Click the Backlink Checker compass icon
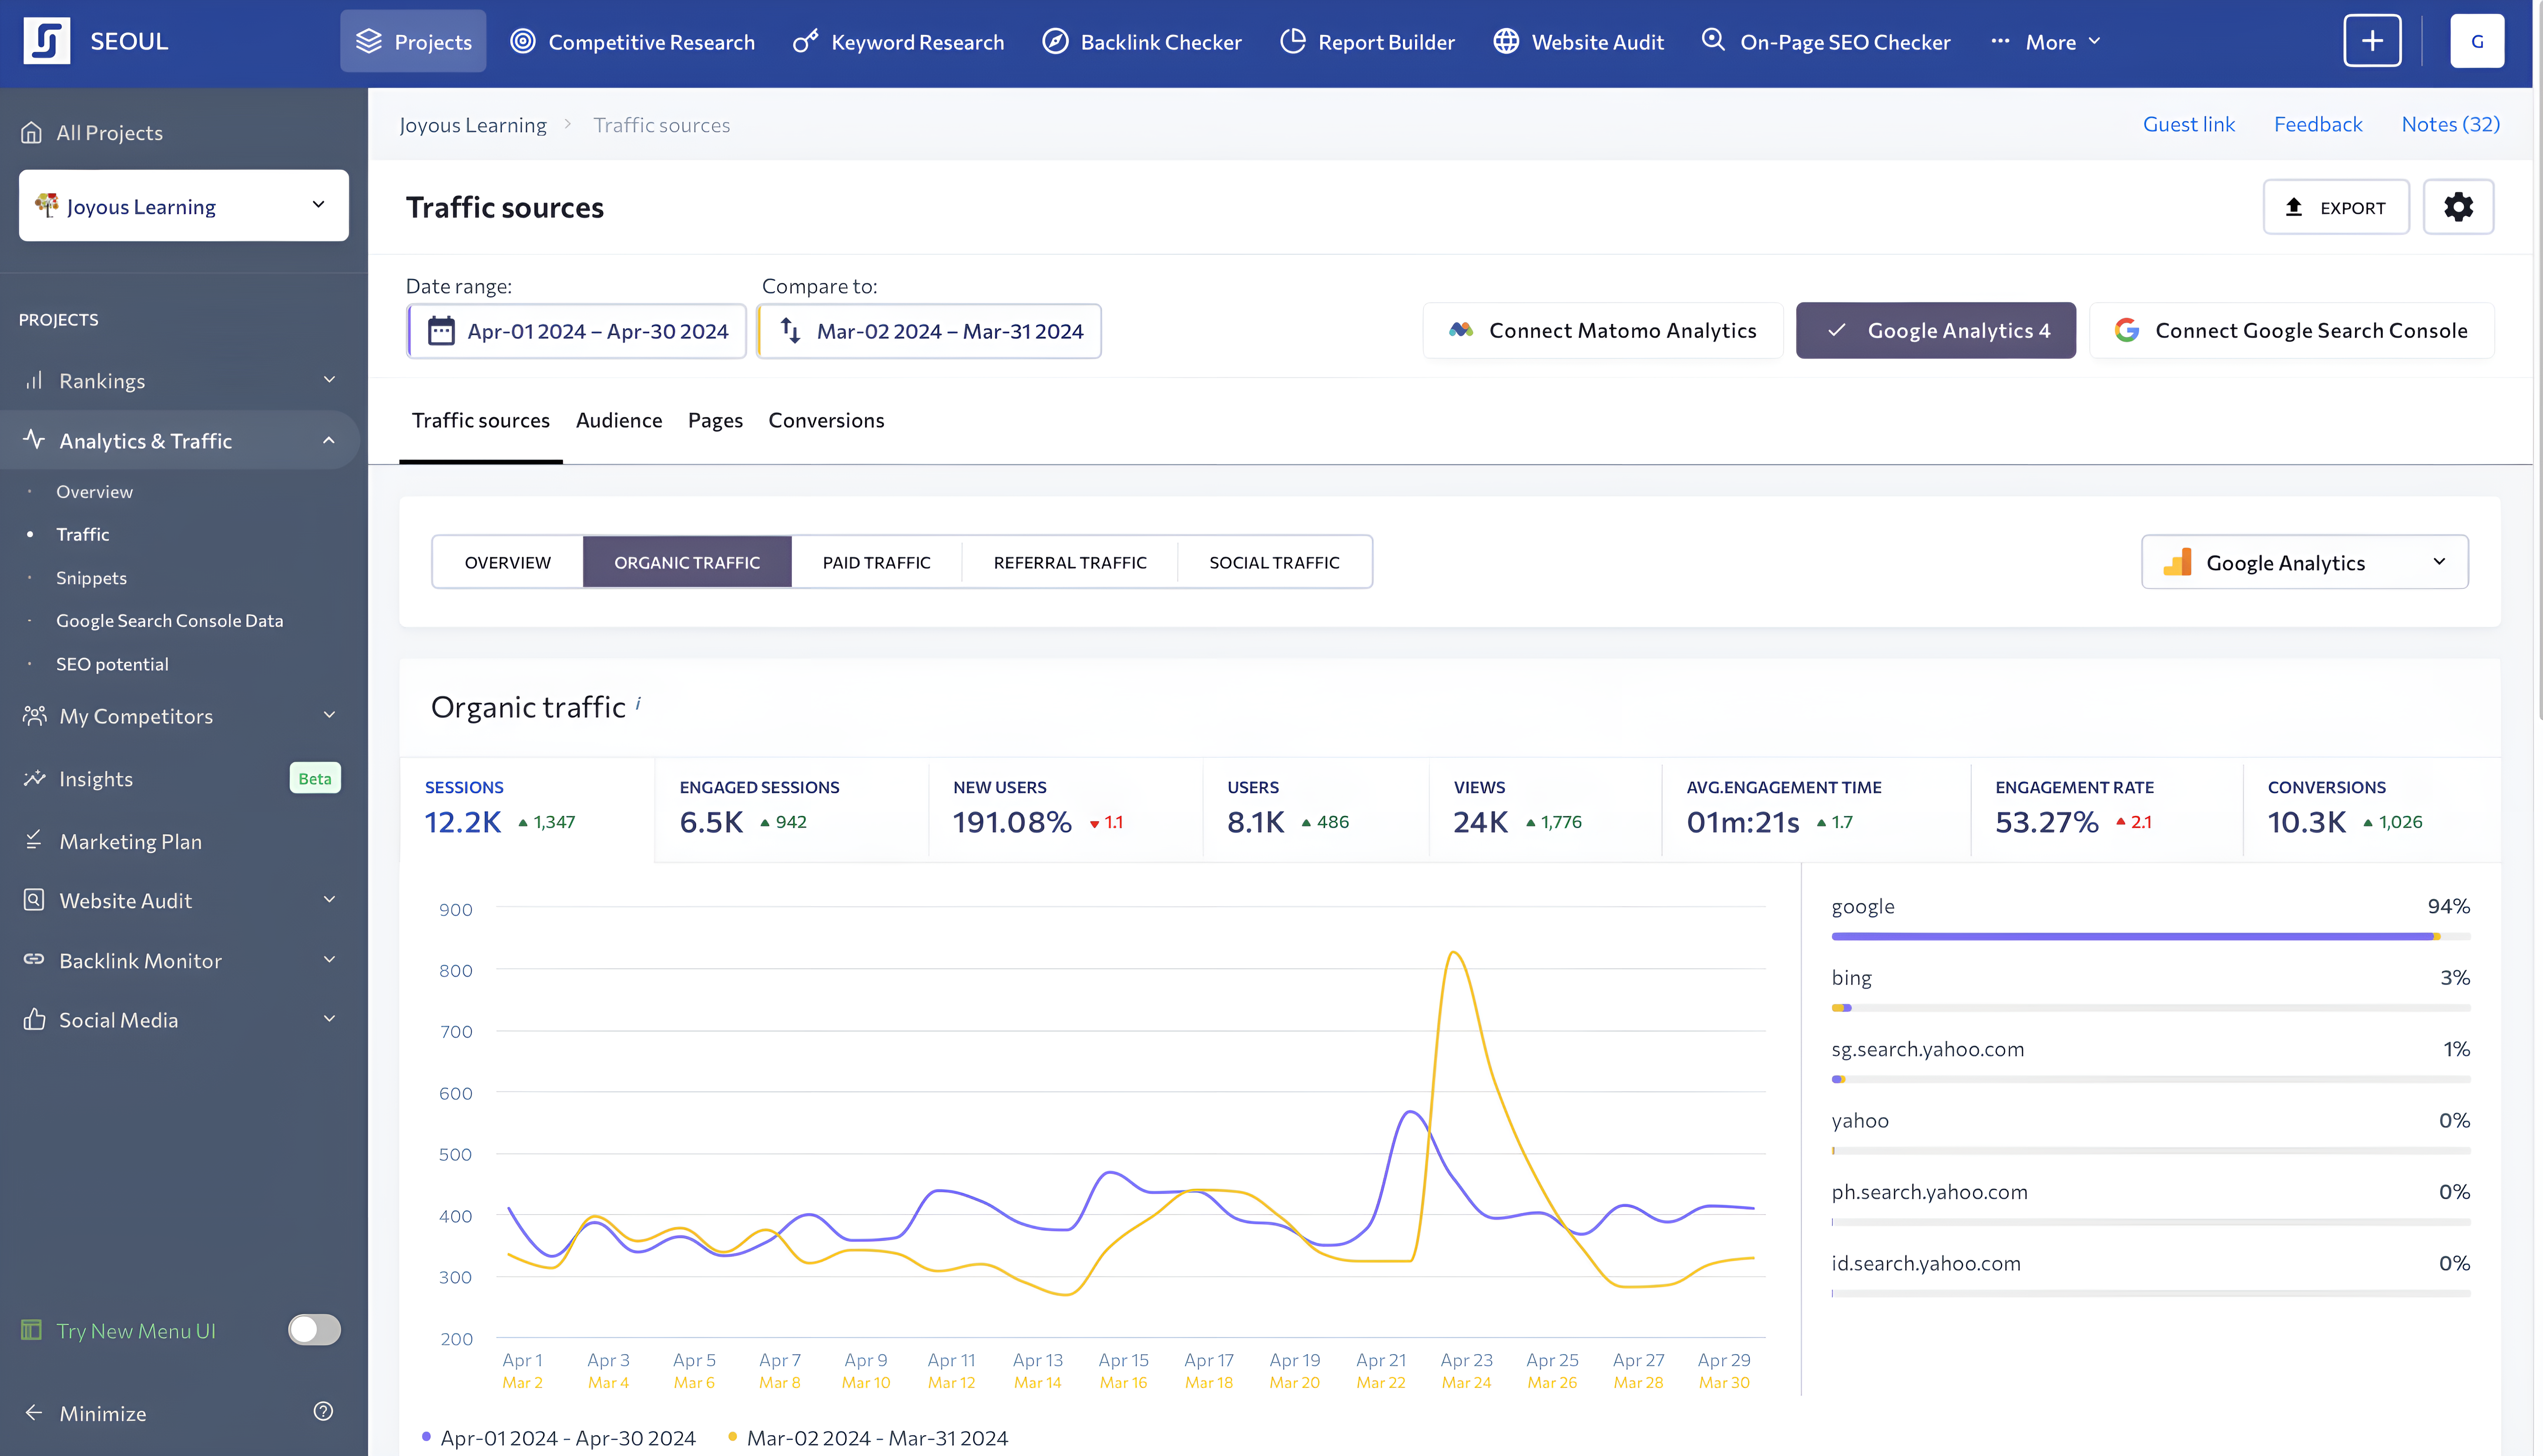Image resolution: width=2543 pixels, height=1456 pixels. 1055,41
